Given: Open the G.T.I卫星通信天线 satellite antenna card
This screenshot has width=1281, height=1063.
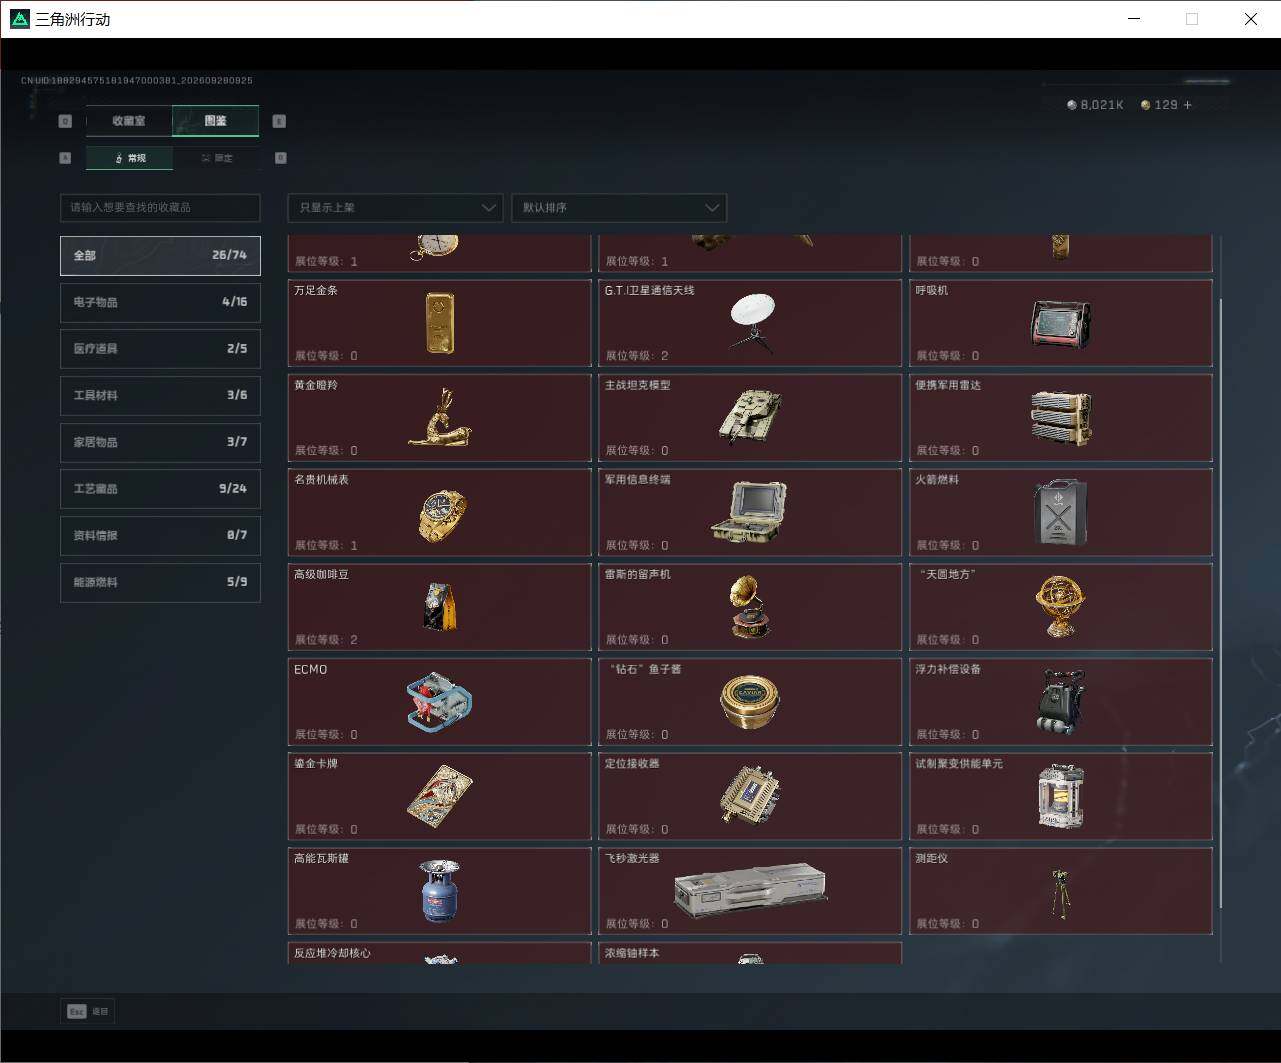Looking at the screenshot, I should tap(750, 323).
